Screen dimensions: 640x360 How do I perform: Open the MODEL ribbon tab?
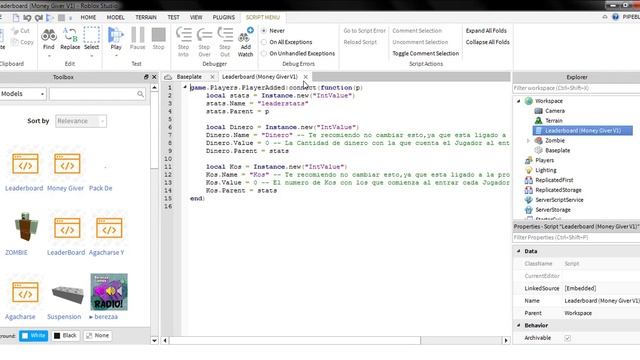pos(116,17)
